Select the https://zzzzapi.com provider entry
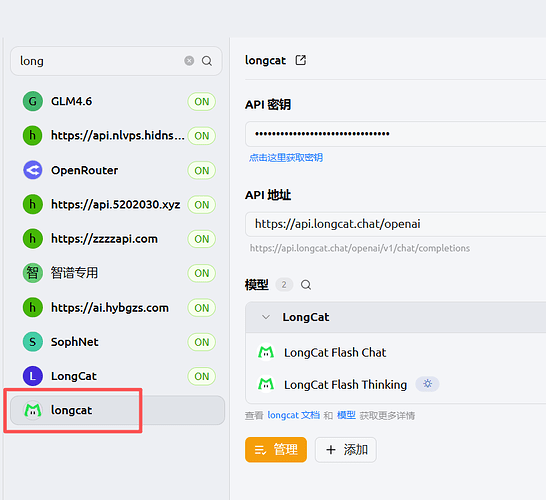Viewport: 546px width, 500px height. (118, 239)
